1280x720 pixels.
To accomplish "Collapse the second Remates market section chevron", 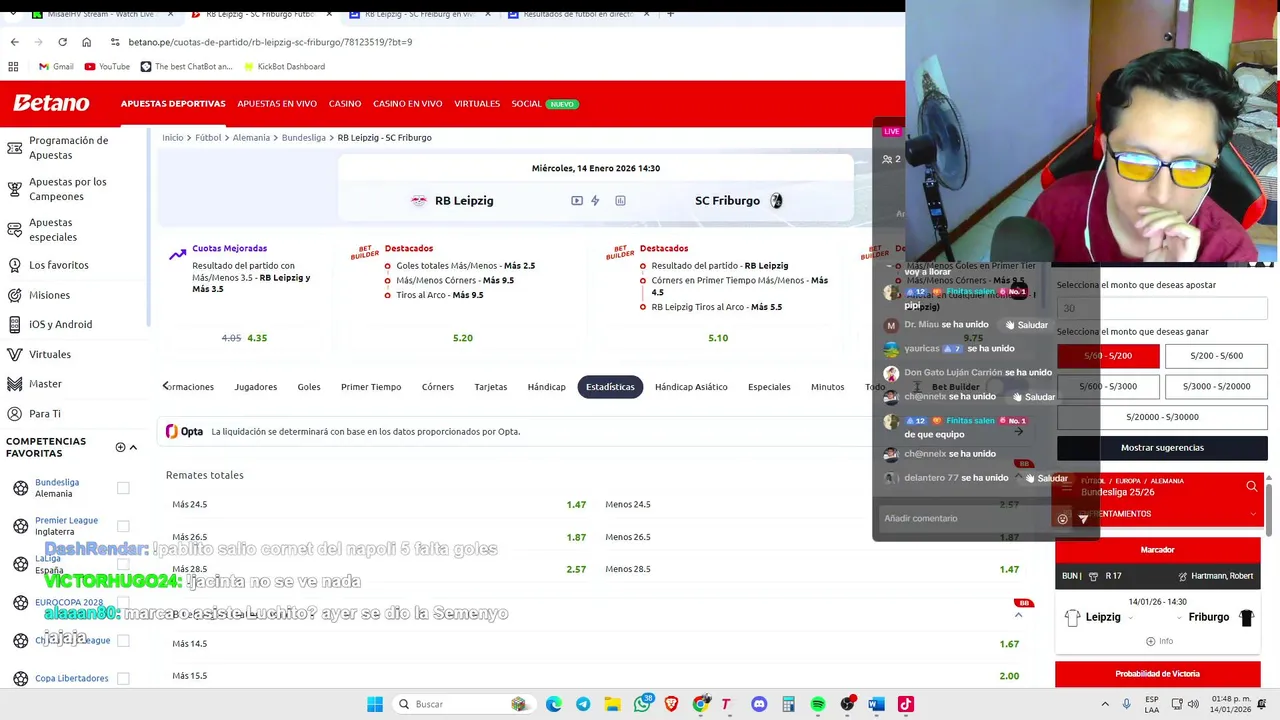I will pyautogui.click(x=1018, y=615).
